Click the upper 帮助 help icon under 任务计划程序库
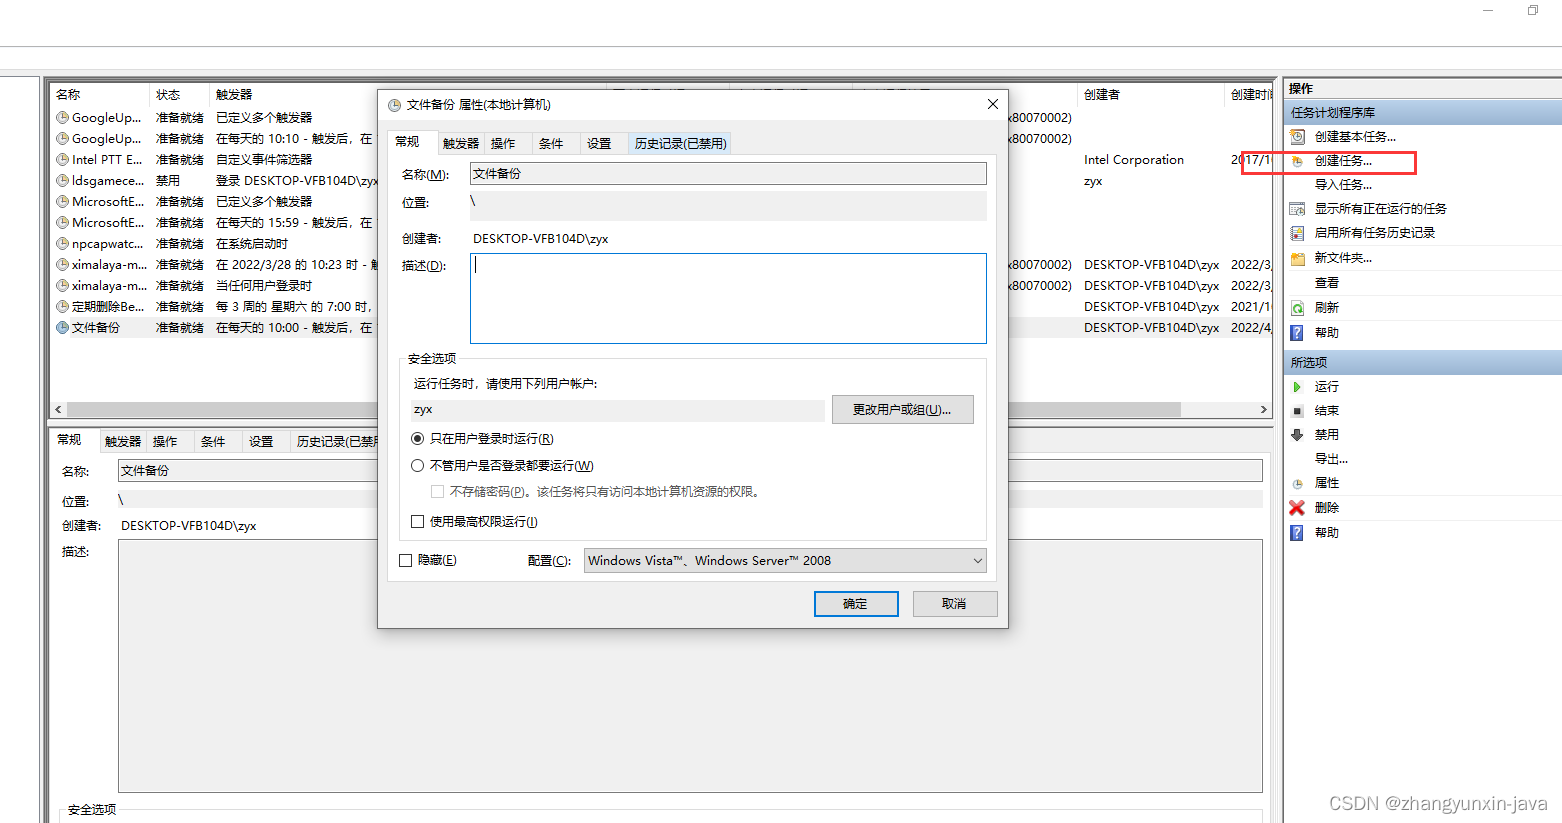The image size is (1562, 823). pos(1297,332)
